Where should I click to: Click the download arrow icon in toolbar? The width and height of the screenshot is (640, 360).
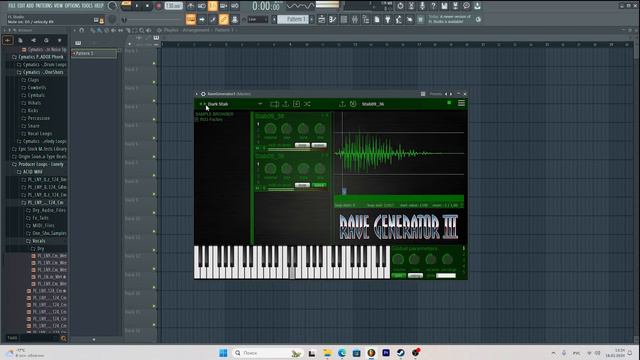coord(477,6)
